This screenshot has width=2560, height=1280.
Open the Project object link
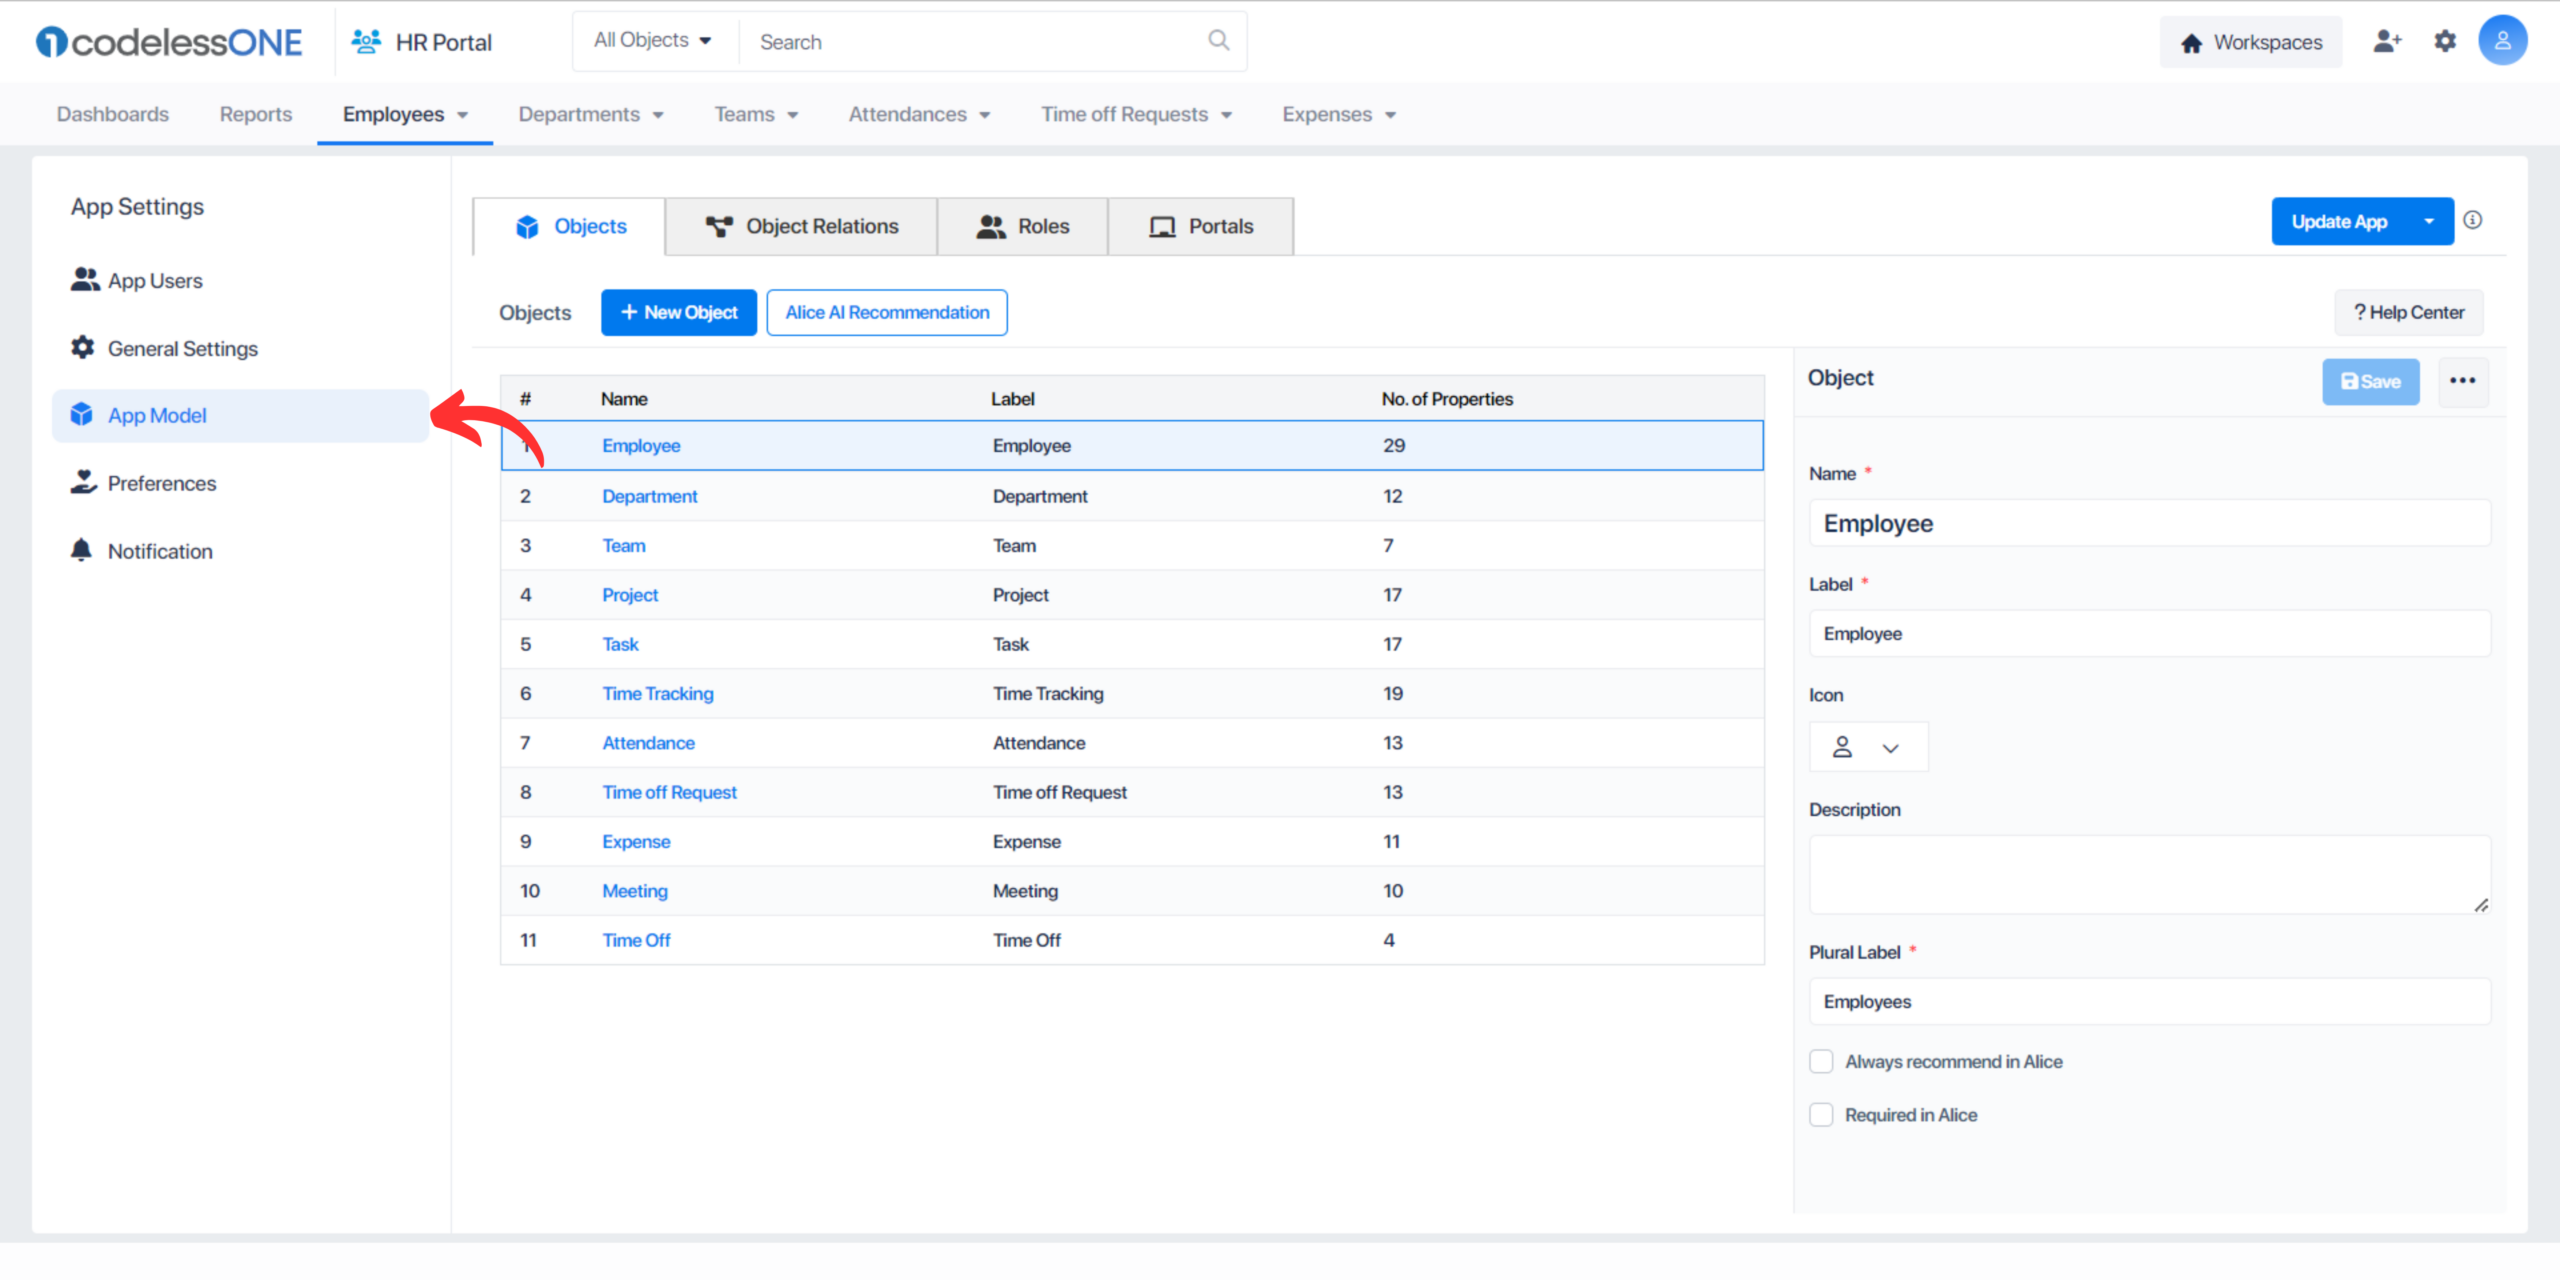point(630,594)
